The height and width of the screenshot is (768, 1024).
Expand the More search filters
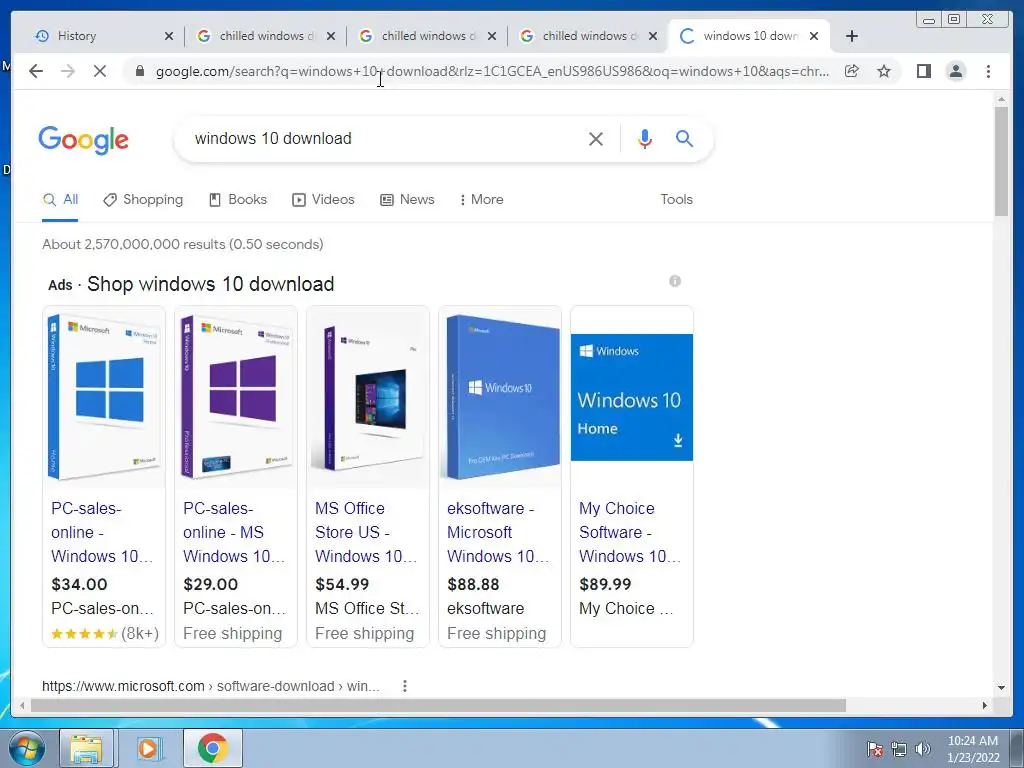pos(482,199)
